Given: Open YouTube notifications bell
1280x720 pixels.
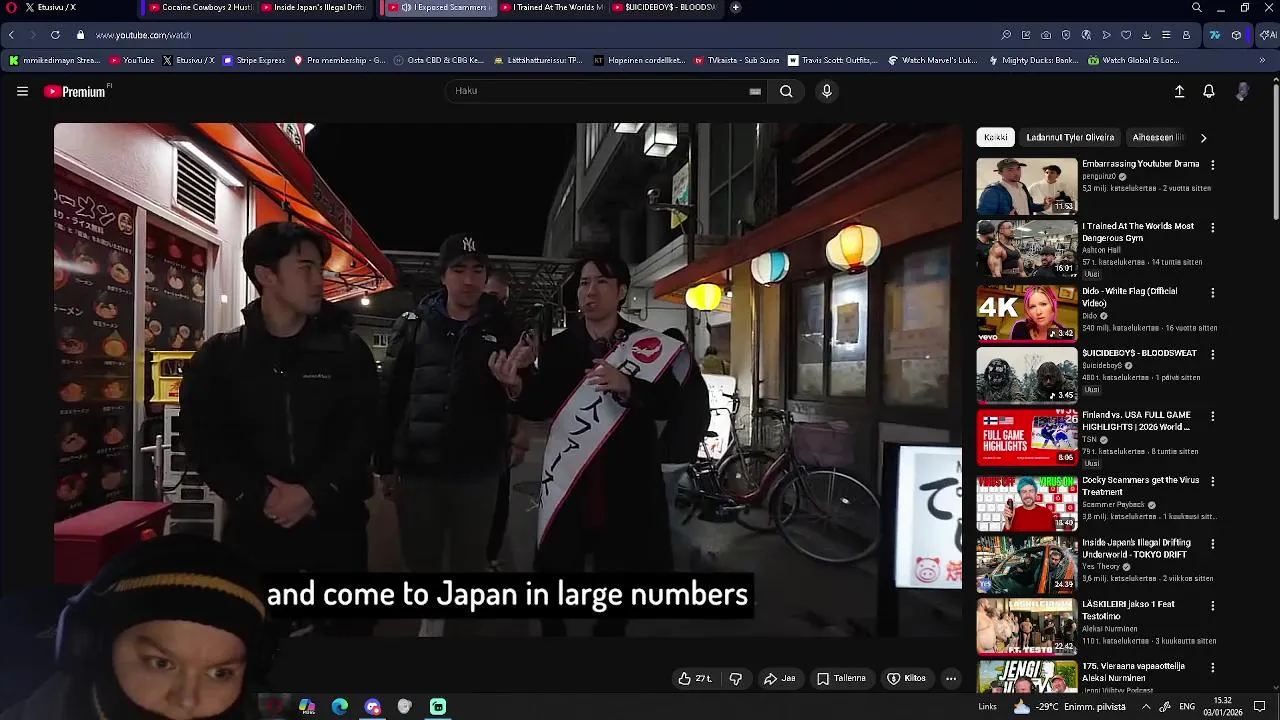Looking at the screenshot, I should [x=1209, y=91].
